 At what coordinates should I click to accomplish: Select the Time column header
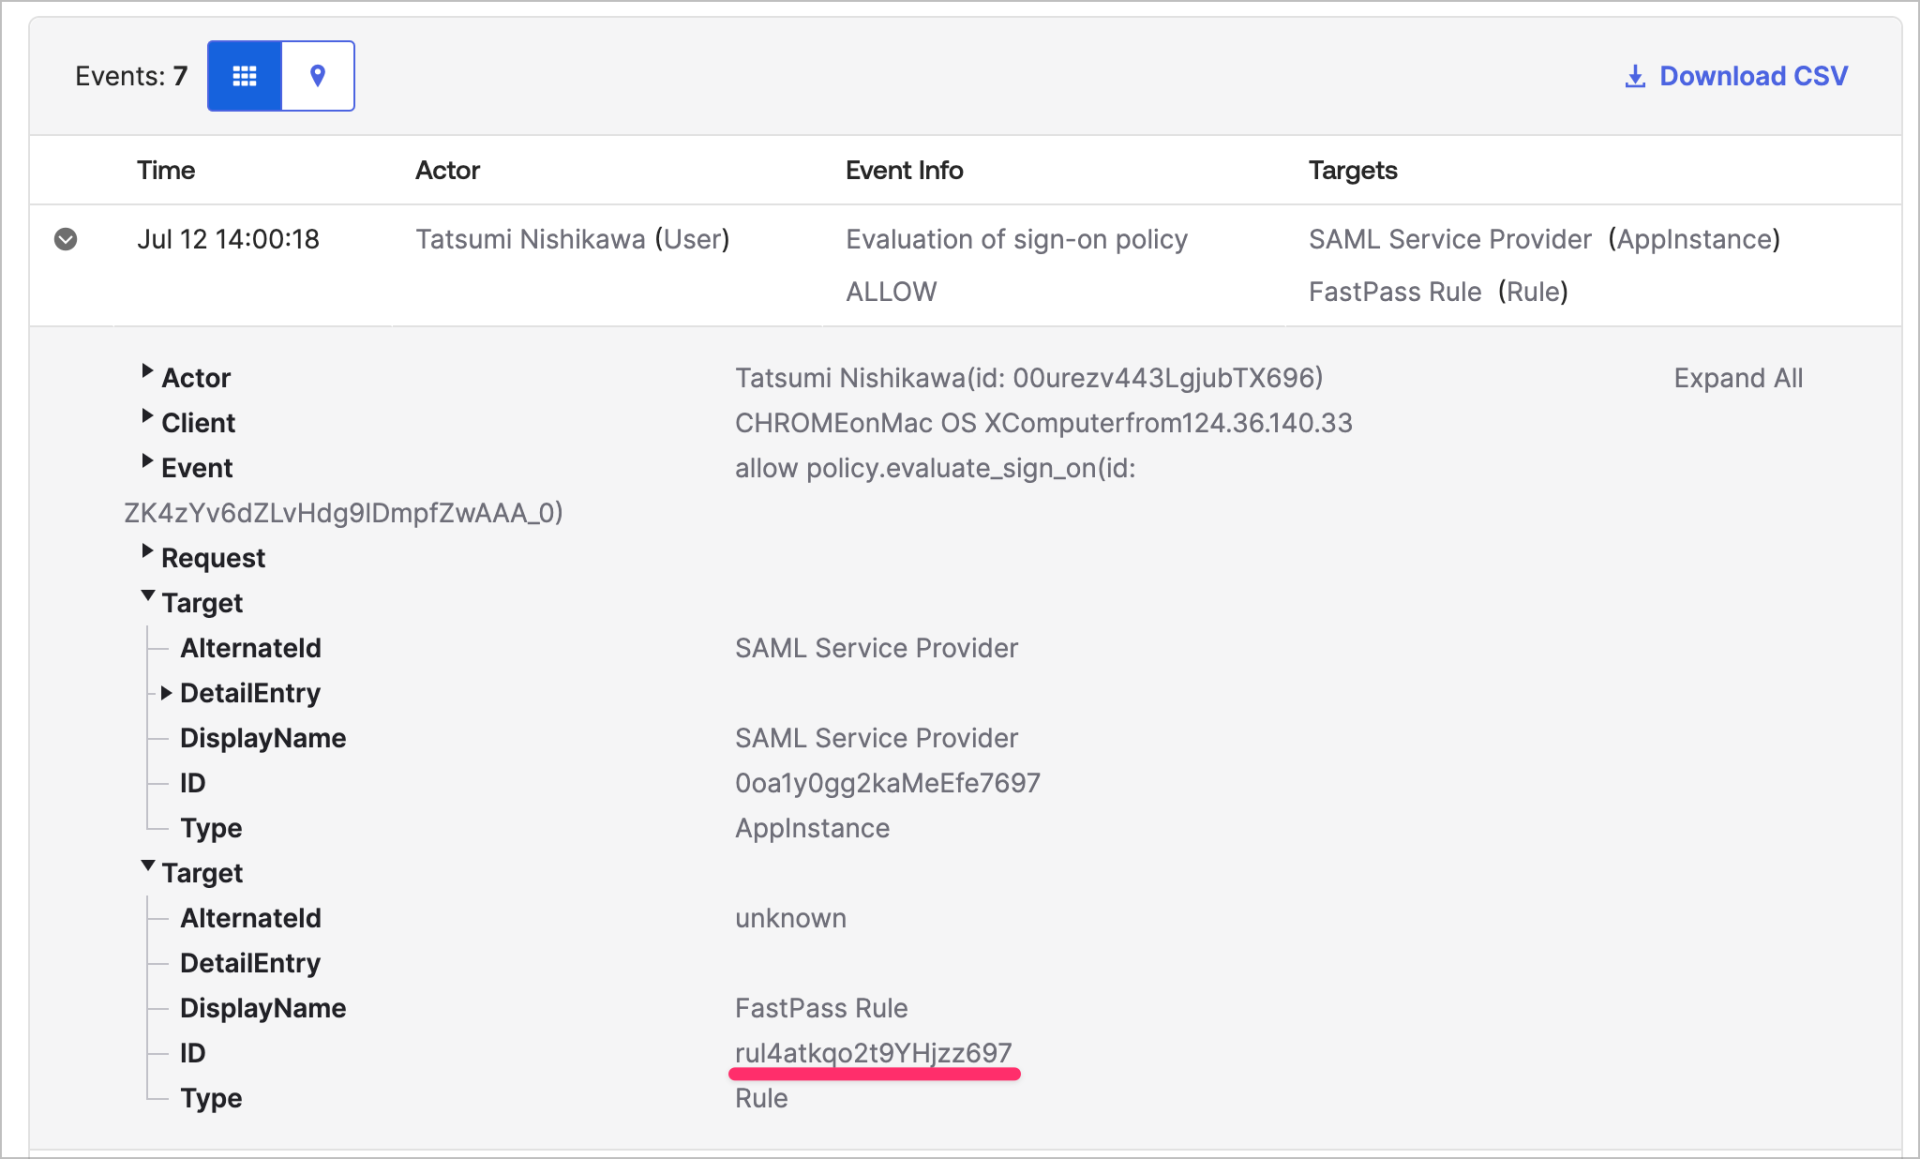coord(165,170)
